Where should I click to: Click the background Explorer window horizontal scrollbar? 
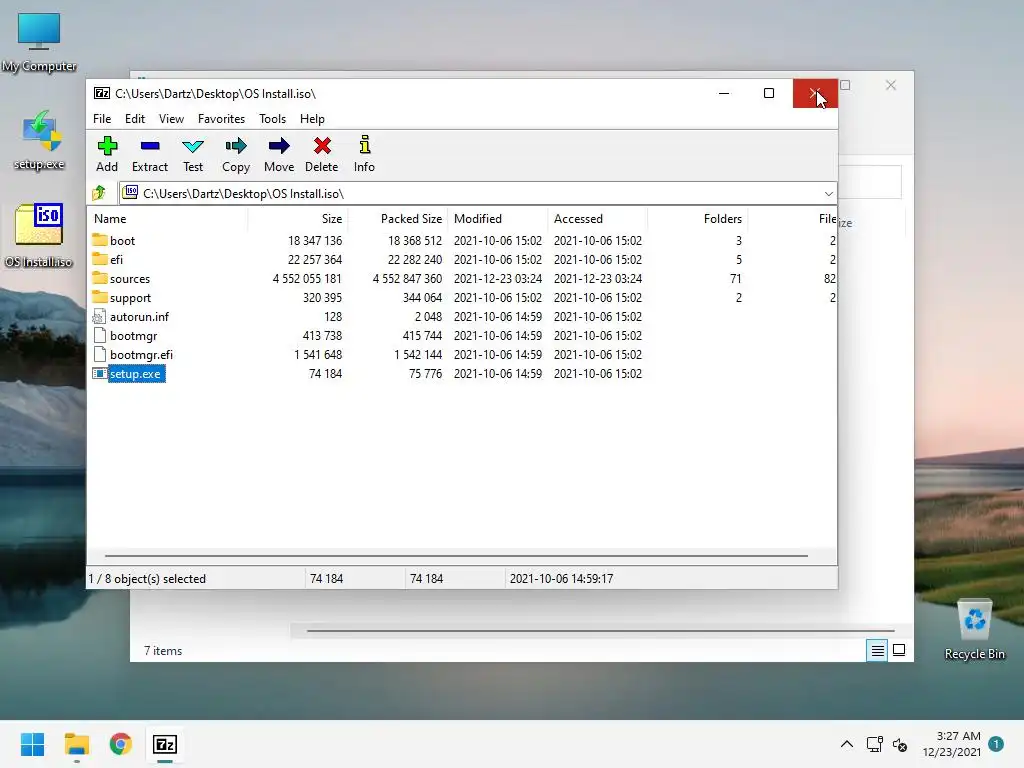tap(600, 631)
